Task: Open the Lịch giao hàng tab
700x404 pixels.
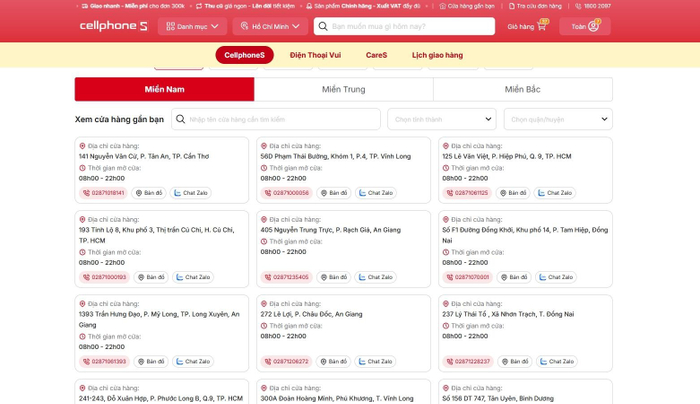Action: [x=437, y=55]
